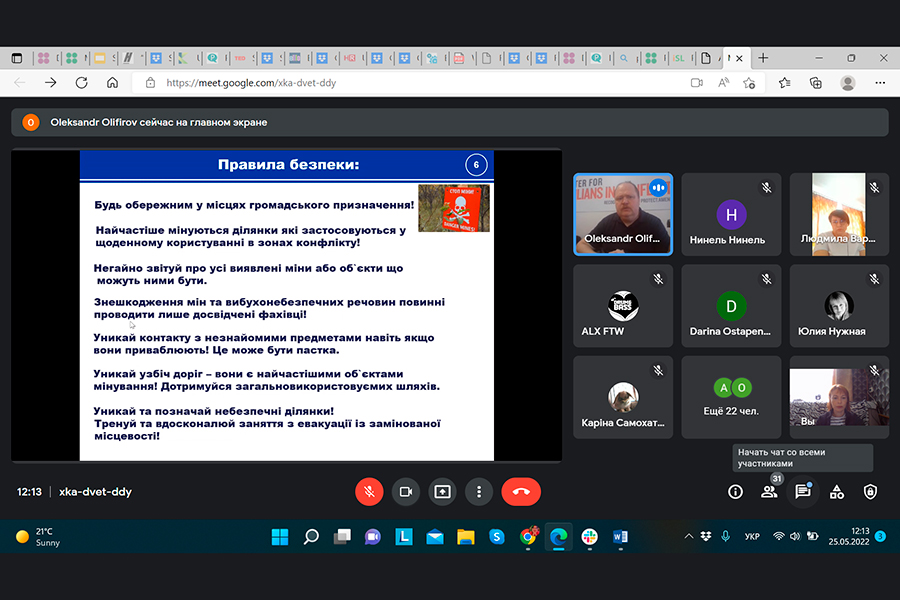The width and height of the screenshot is (900, 600).
Task: Open the Chat app on taskbar
Action: (373, 537)
